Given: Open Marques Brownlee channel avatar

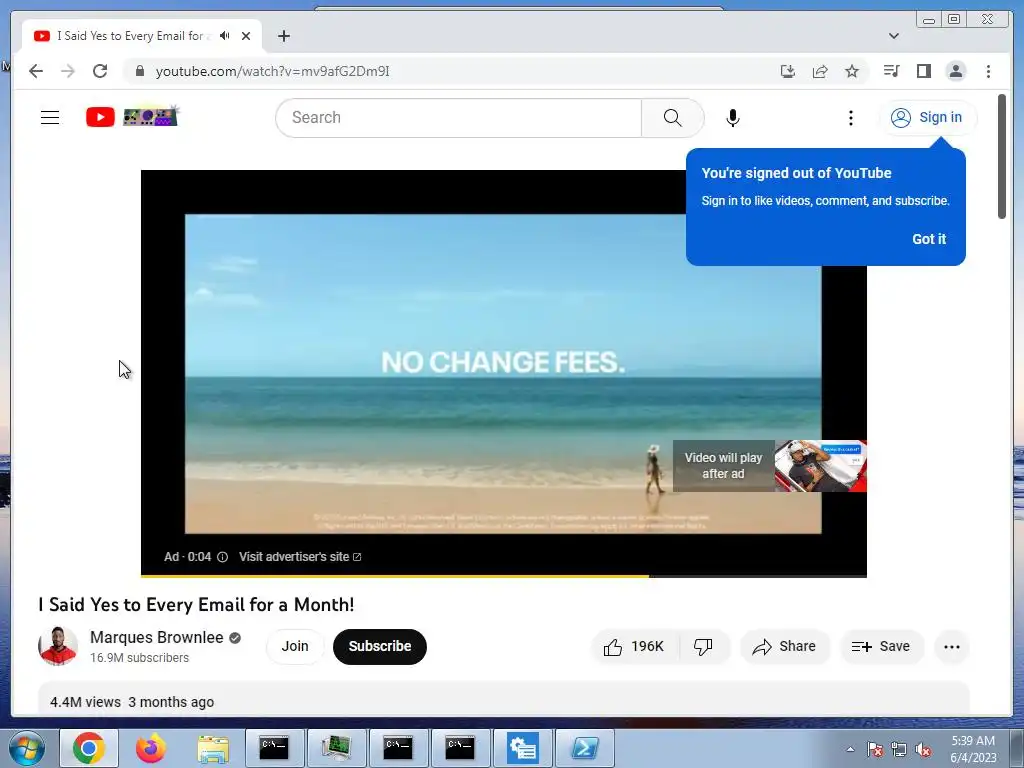Looking at the screenshot, I should point(58,646).
